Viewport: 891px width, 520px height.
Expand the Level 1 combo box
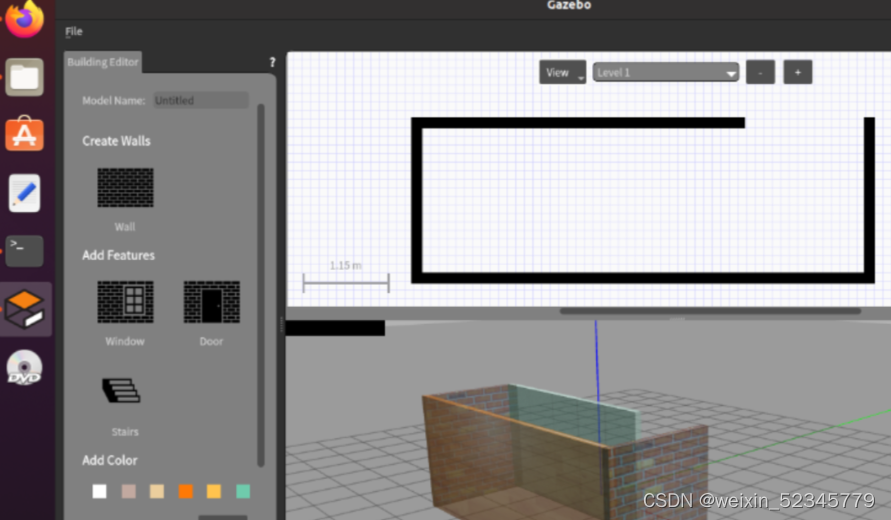click(666, 73)
